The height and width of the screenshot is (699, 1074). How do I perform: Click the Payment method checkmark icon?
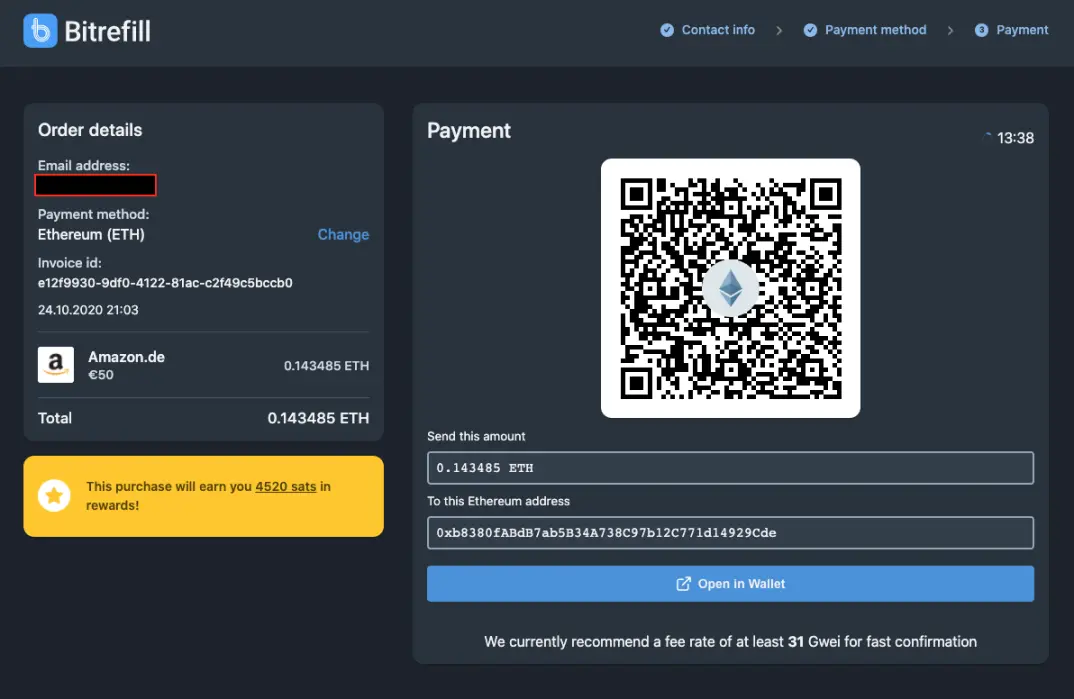pos(810,30)
